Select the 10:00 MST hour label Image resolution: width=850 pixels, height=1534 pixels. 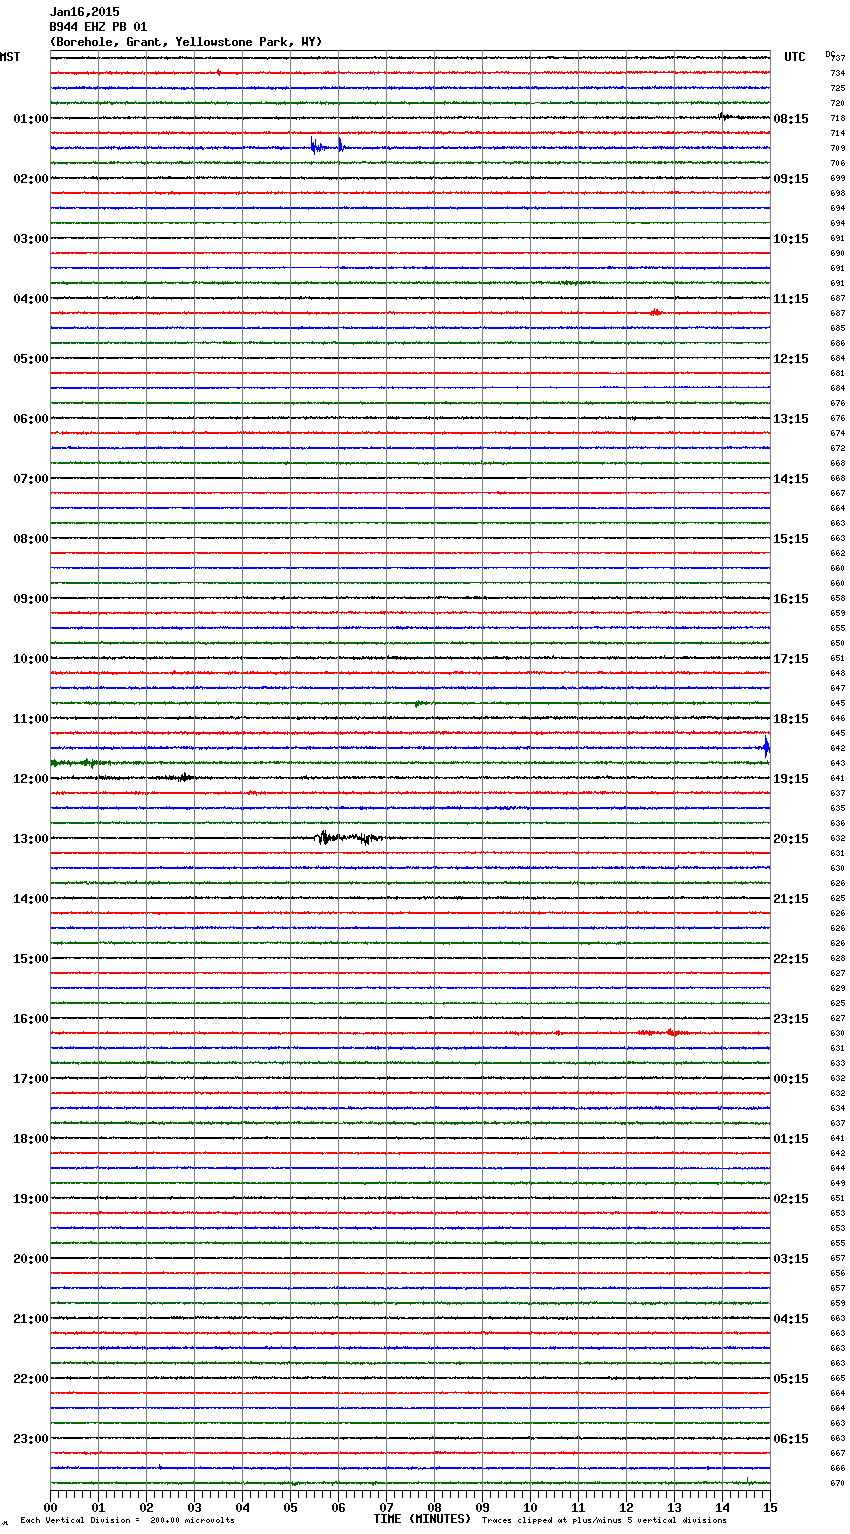point(31,659)
